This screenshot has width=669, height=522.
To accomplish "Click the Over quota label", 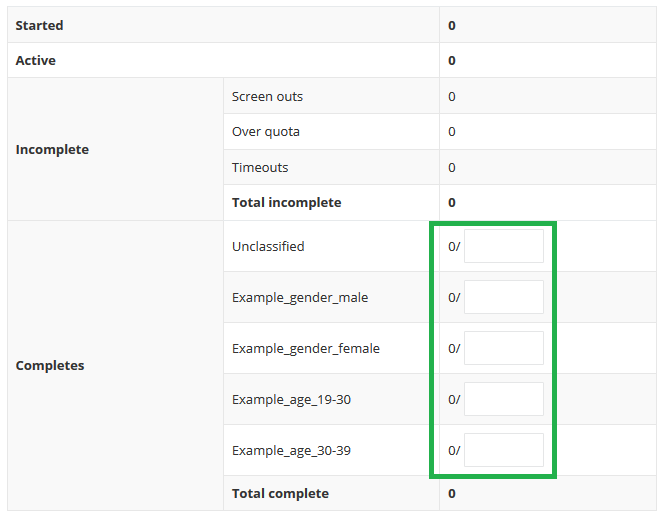I will click(x=266, y=132).
